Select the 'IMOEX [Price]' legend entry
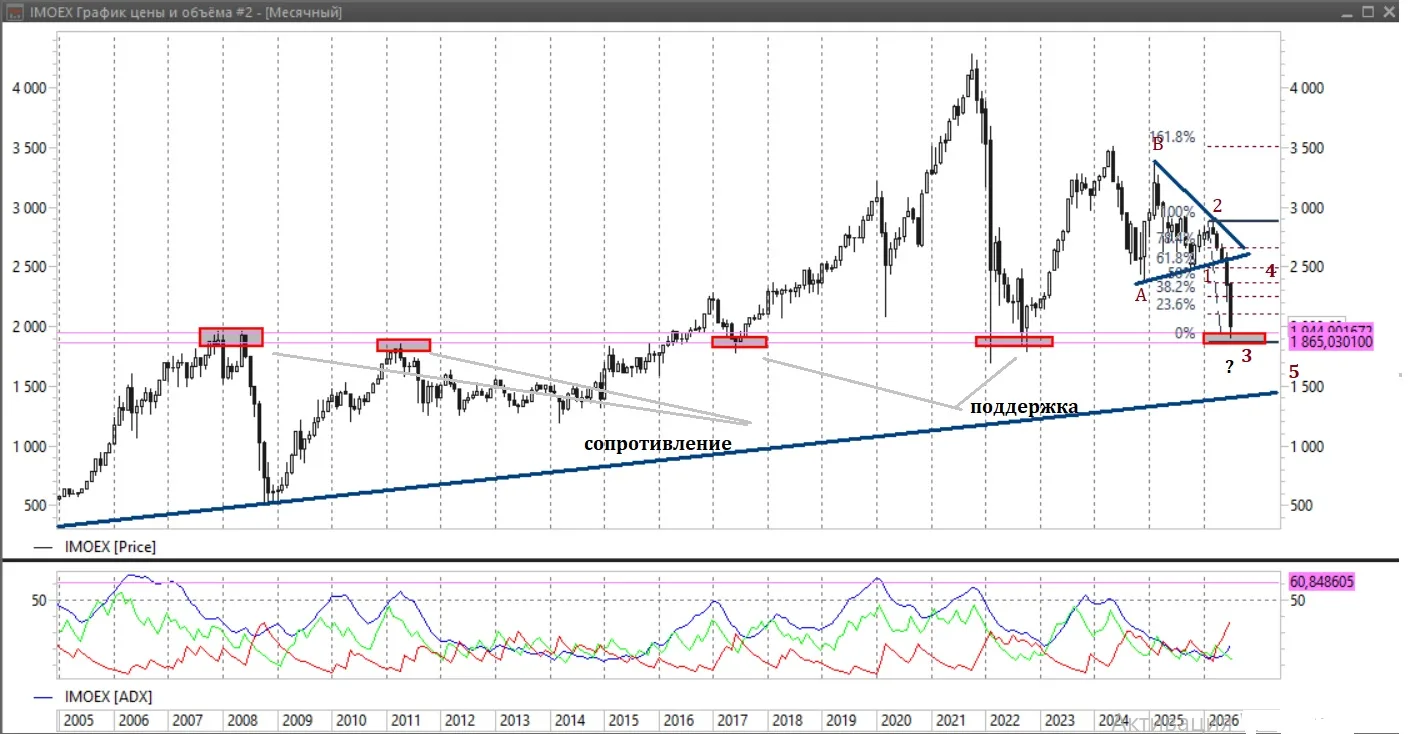1409x734 pixels. [x=96, y=547]
